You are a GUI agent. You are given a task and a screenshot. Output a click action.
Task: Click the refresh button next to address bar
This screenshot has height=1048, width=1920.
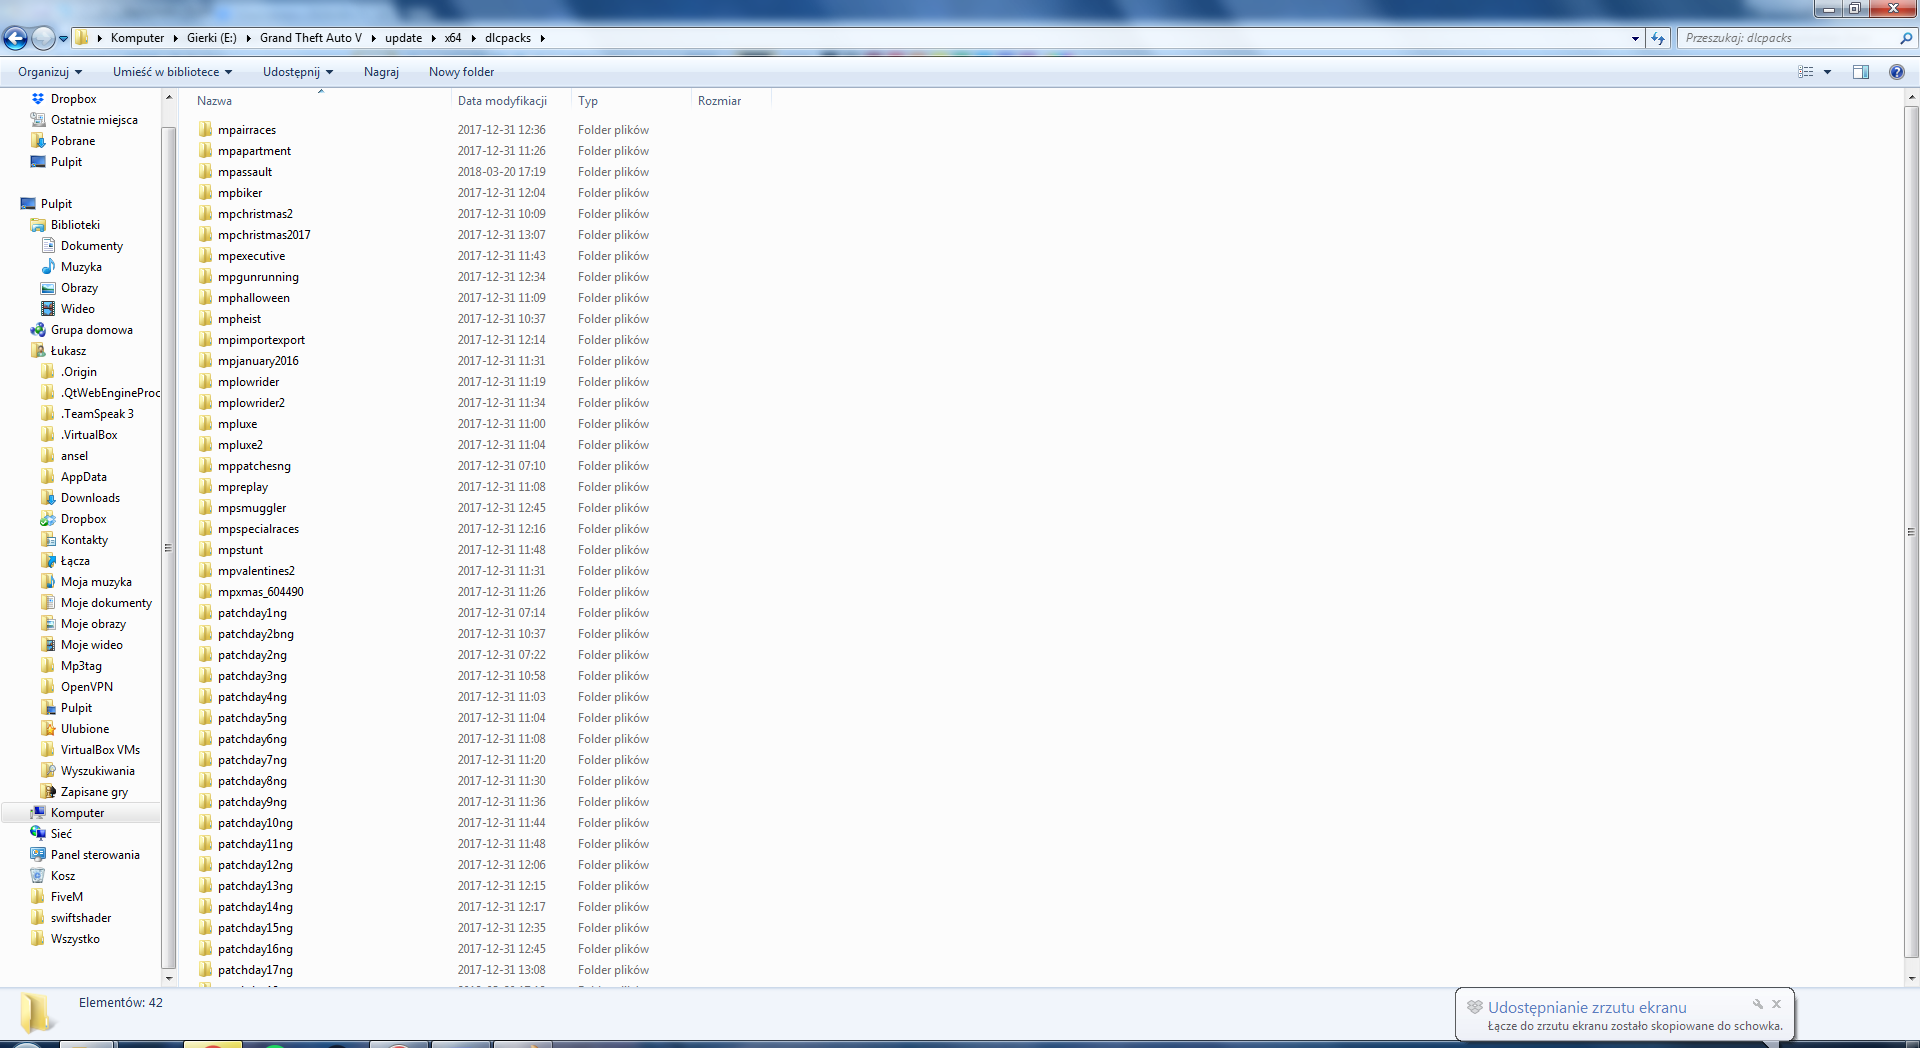click(x=1659, y=38)
